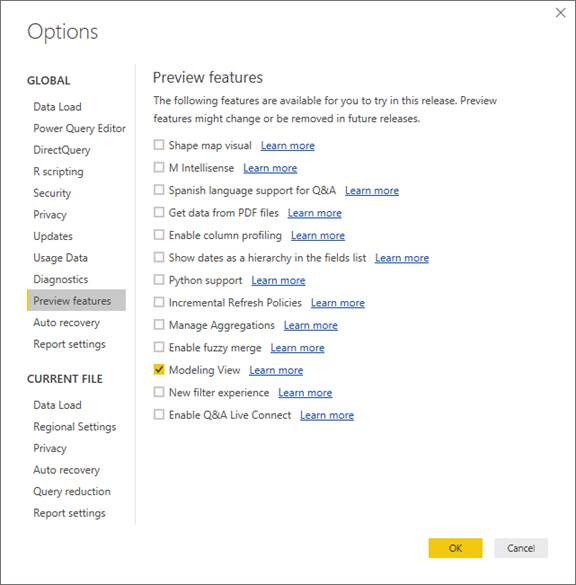Image resolution: width=576 pixels, height=585 pixels.
Task: Open Auto recovery under GLOBAL
Action: click(x=66, y=322)
